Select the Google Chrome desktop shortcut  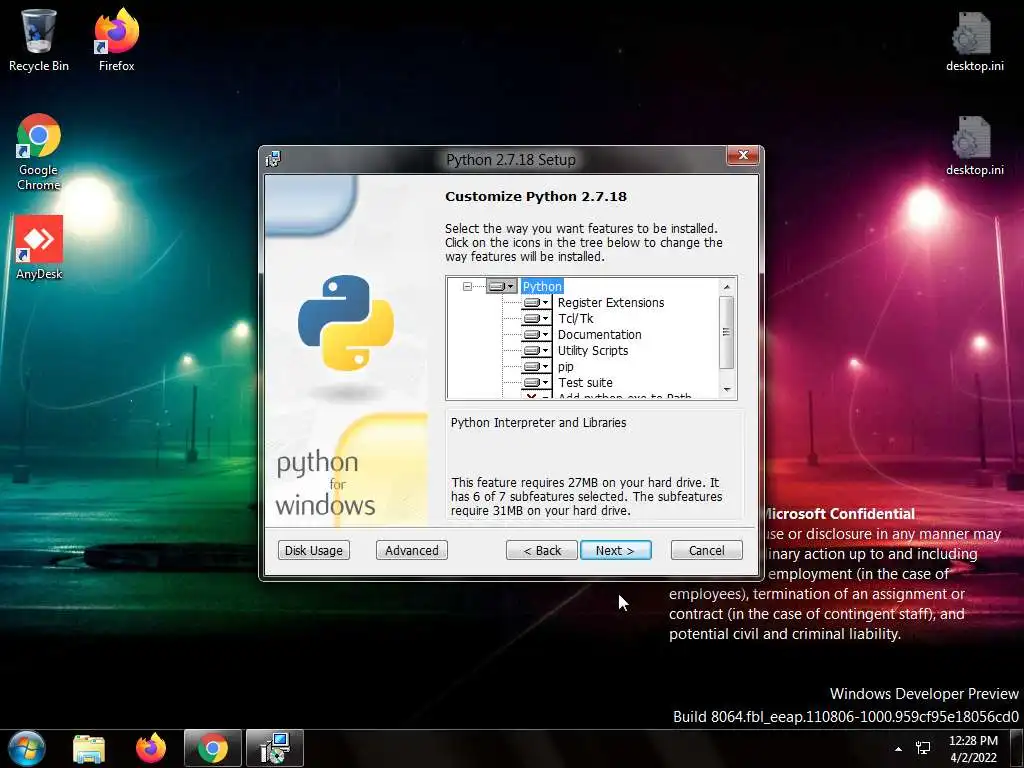click(x=39, y=152)
